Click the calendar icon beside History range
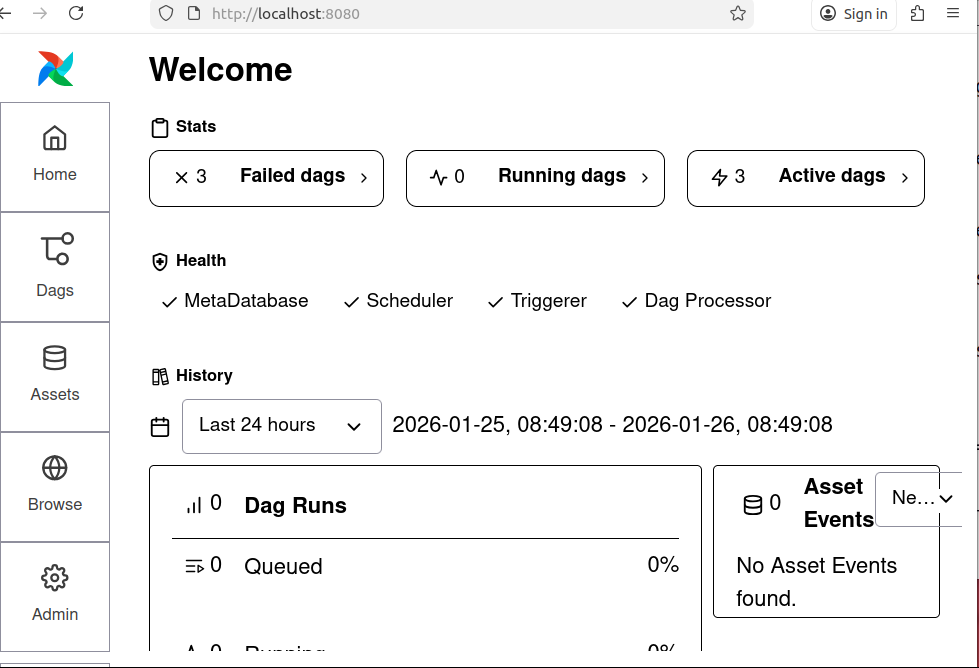Screen dimensions: 979x668 160,427
